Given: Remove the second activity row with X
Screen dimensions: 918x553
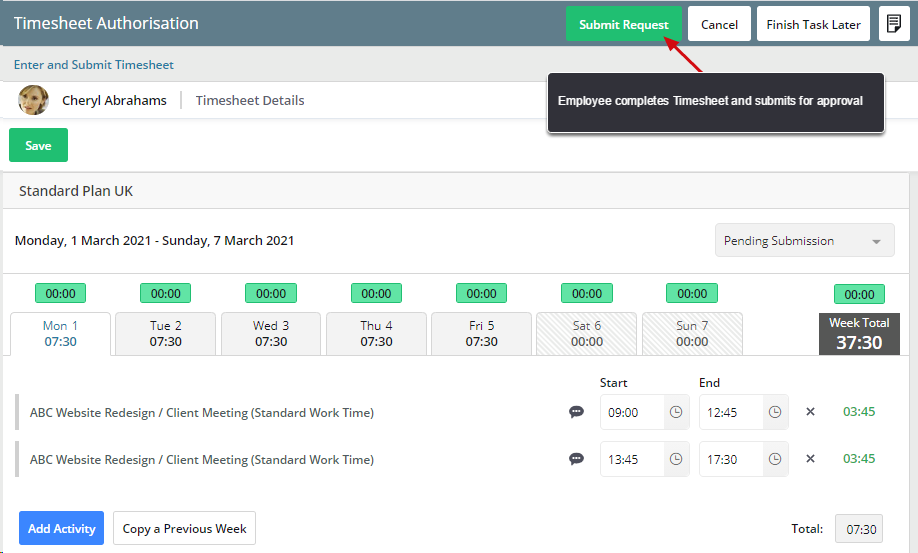Looking at the screenshot, I should coord(811,459).
